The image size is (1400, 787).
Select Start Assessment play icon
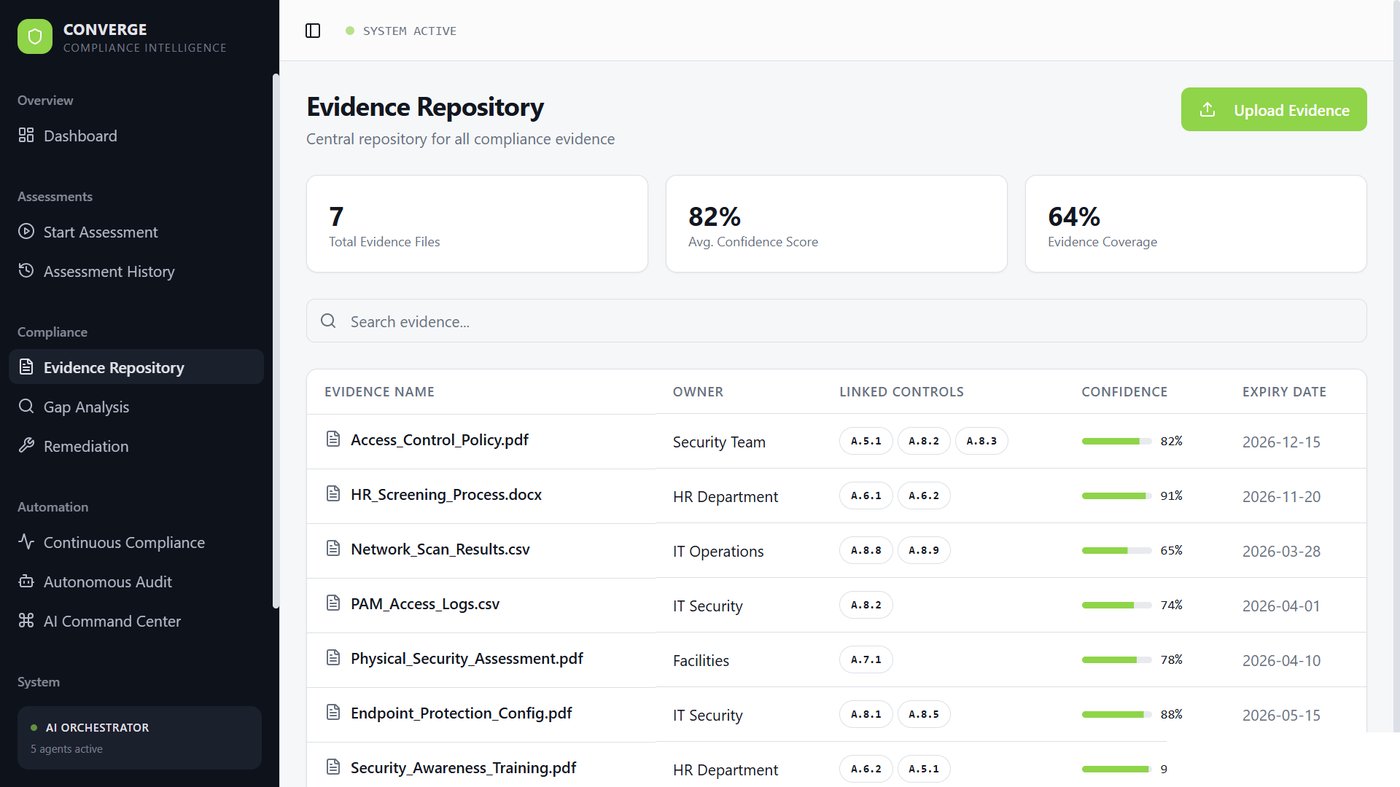(26, 231)
